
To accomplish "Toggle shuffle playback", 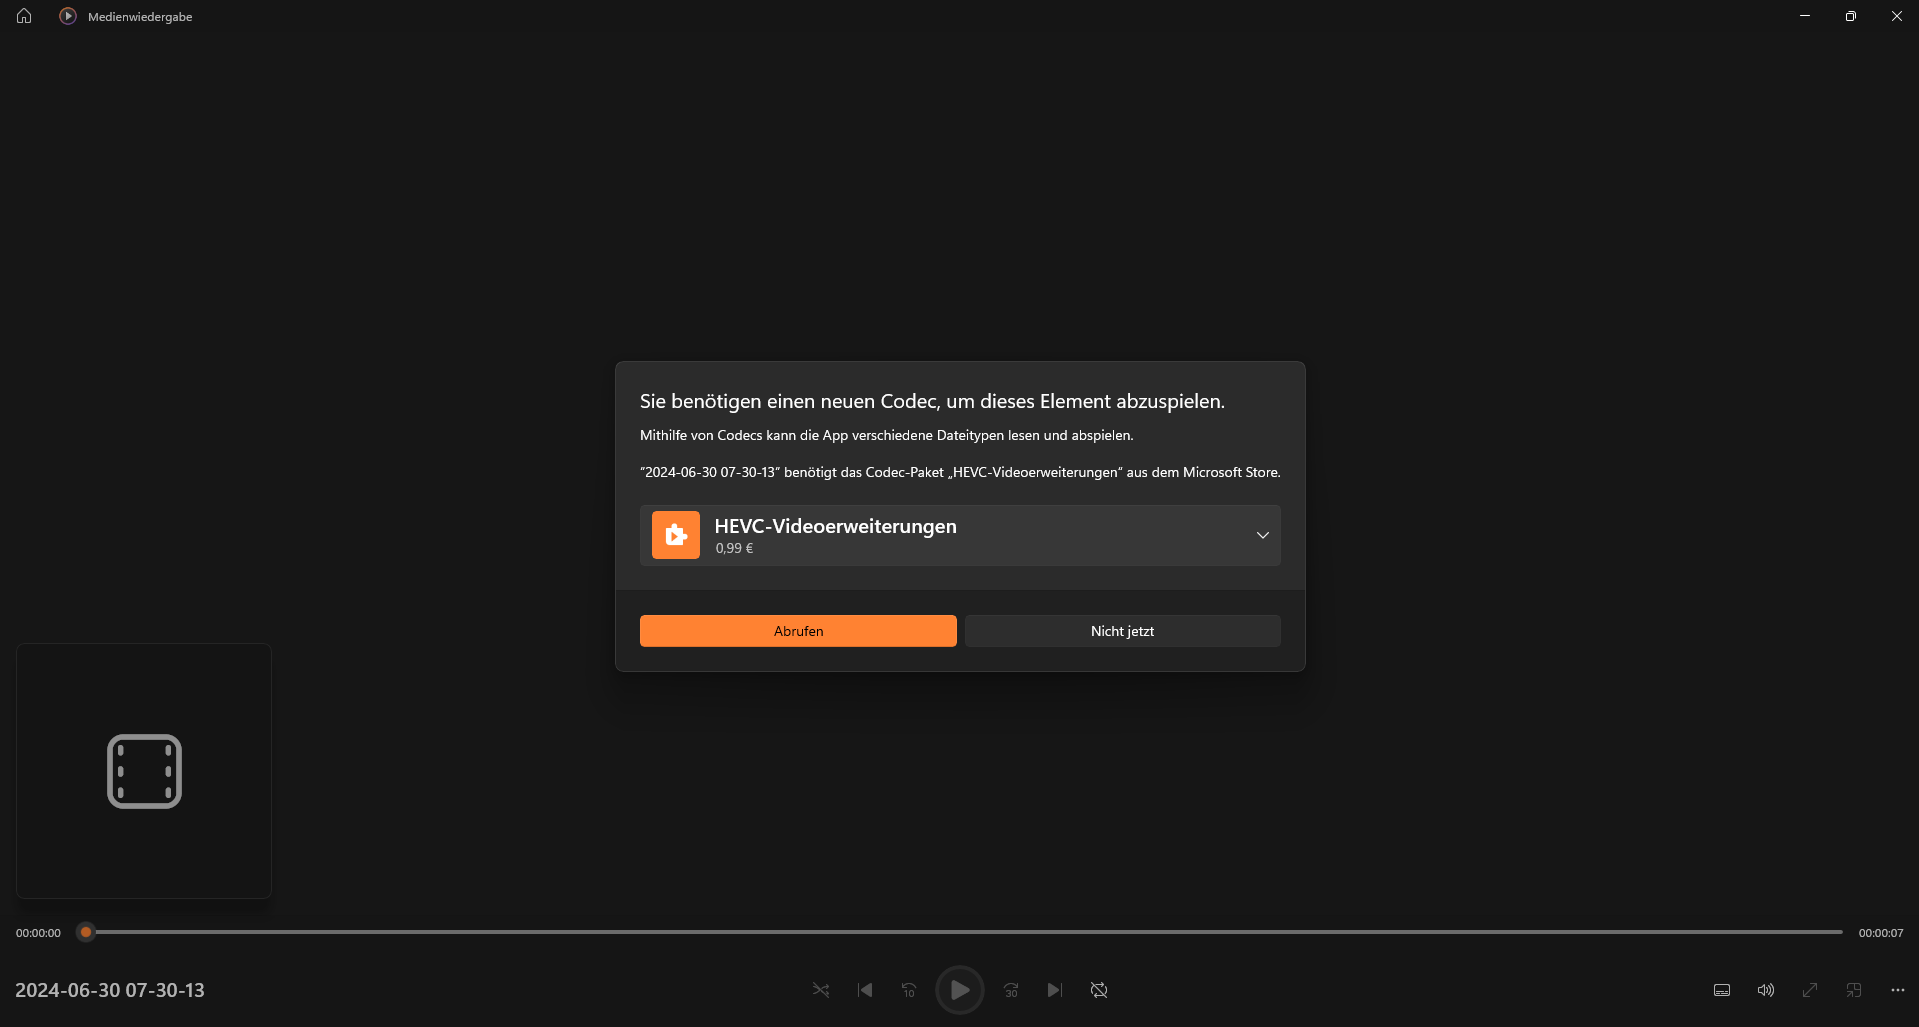I will 820,990.
